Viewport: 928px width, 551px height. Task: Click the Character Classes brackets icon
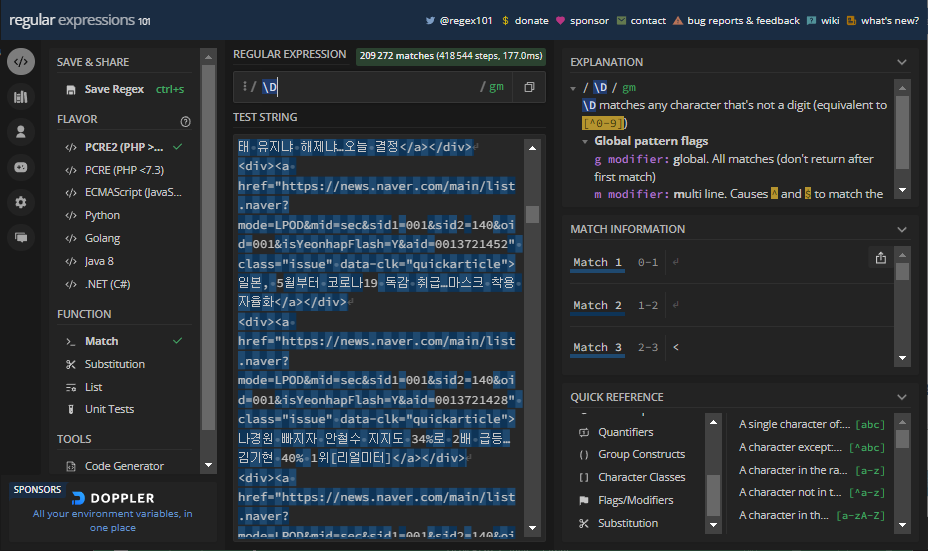(x=584, y=477)
